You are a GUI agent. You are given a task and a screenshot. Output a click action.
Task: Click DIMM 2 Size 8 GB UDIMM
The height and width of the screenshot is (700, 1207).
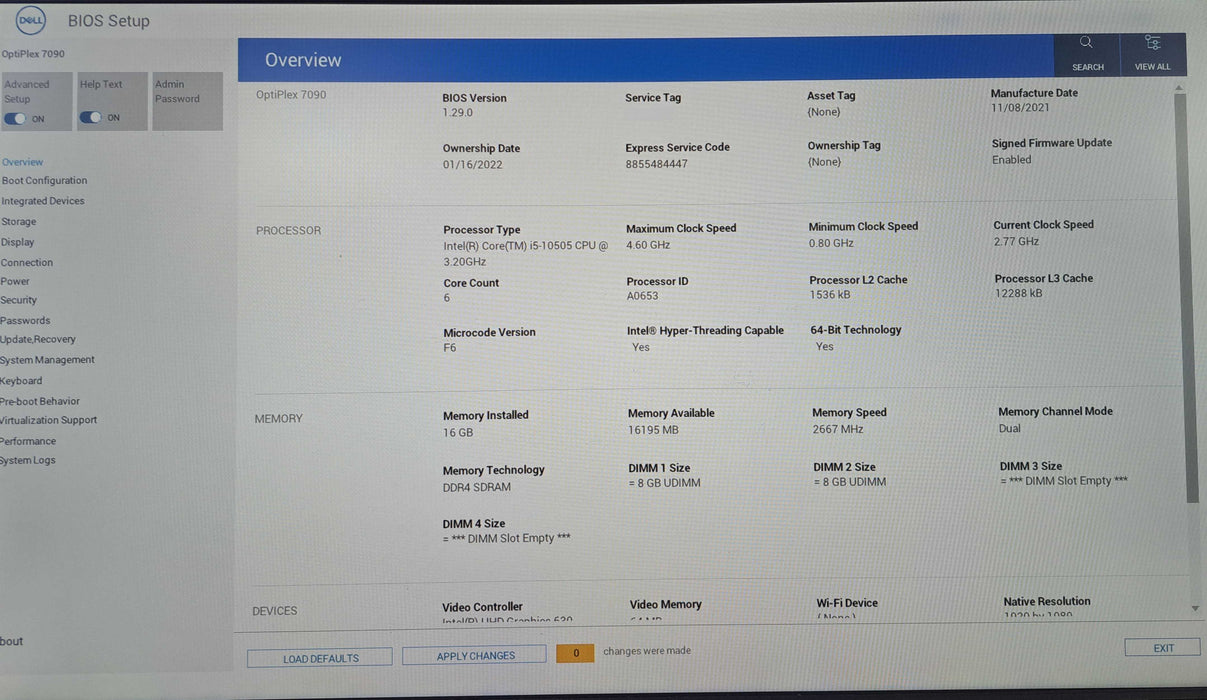point(850,482)
